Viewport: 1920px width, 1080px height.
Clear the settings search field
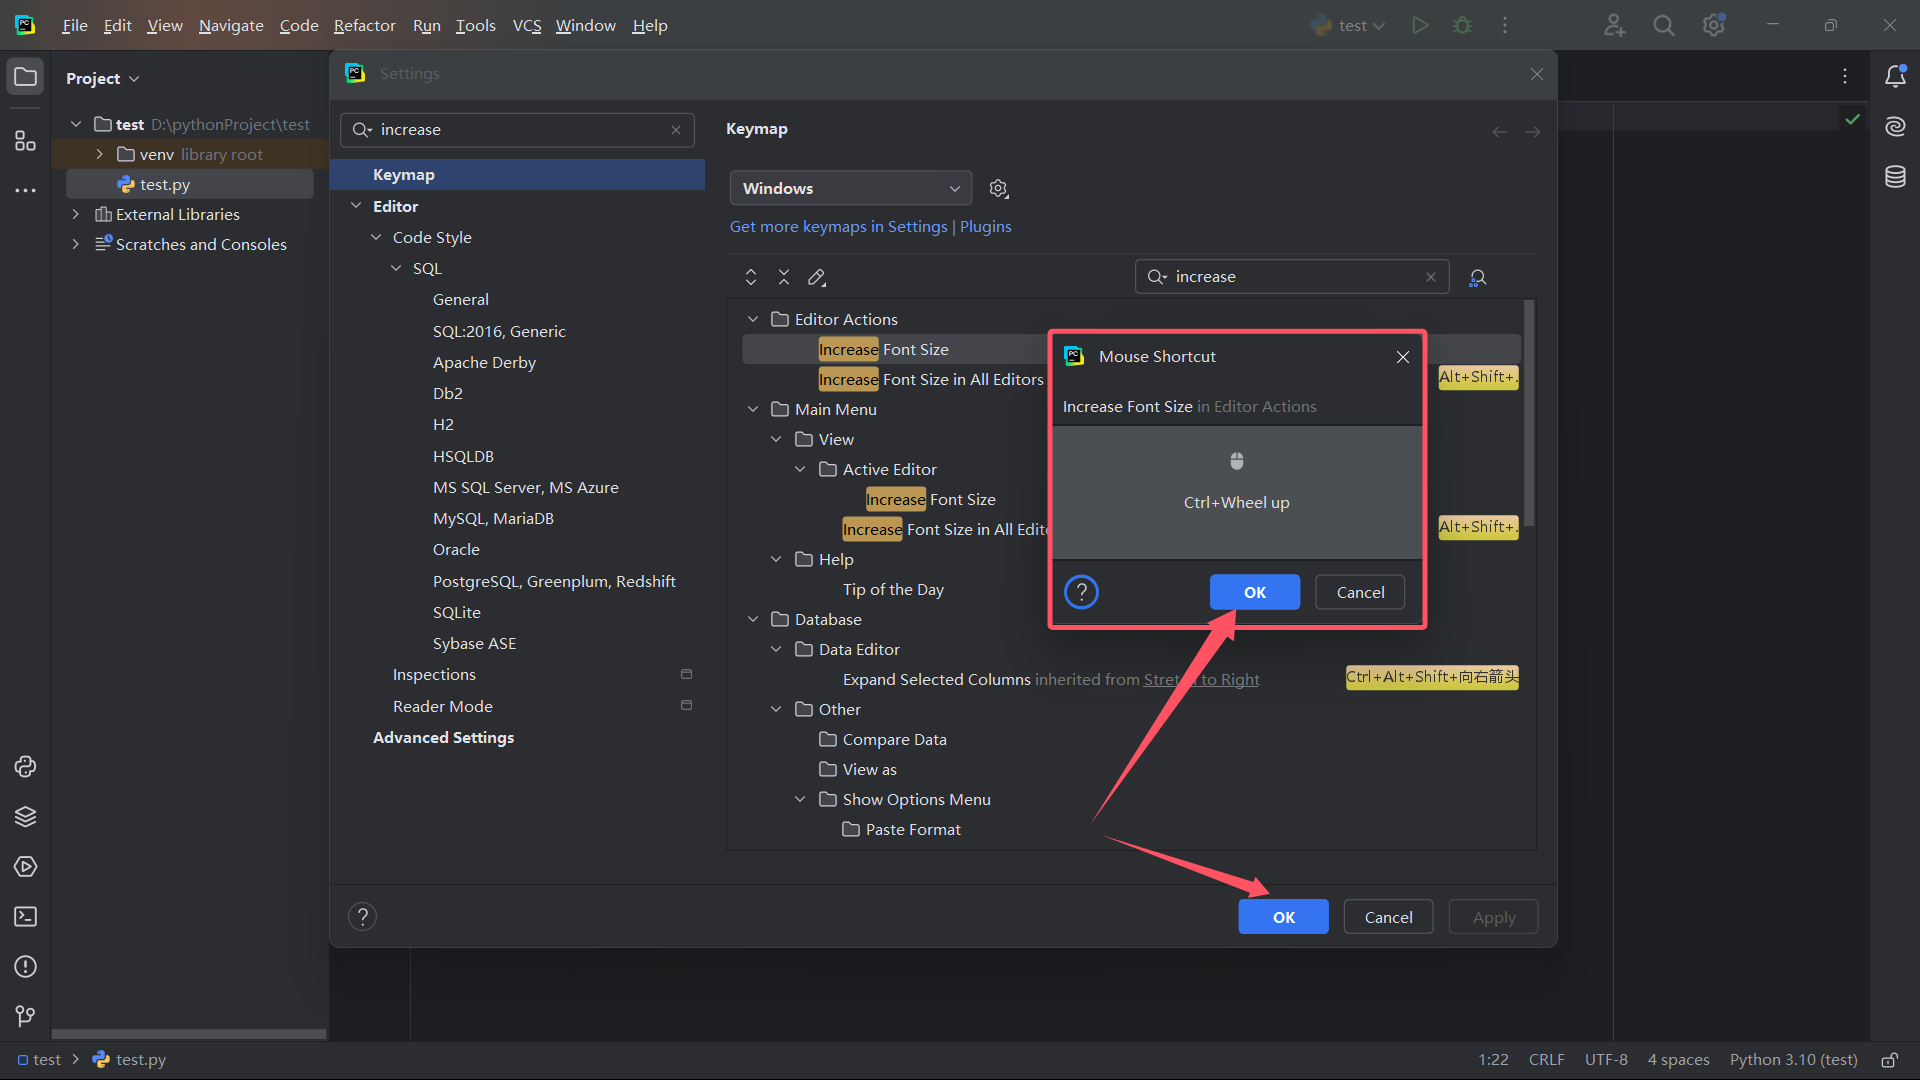[x=676, y=130]
